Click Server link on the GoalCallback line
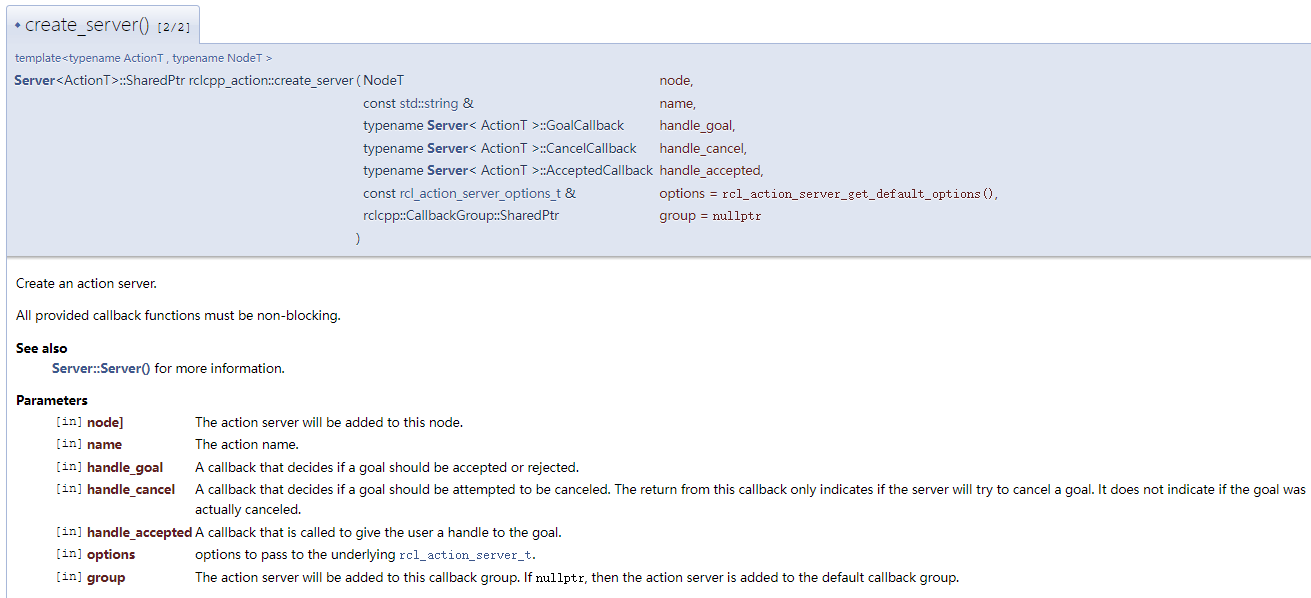The width and height of the screenshot is (1311, 598). [447, 125]
